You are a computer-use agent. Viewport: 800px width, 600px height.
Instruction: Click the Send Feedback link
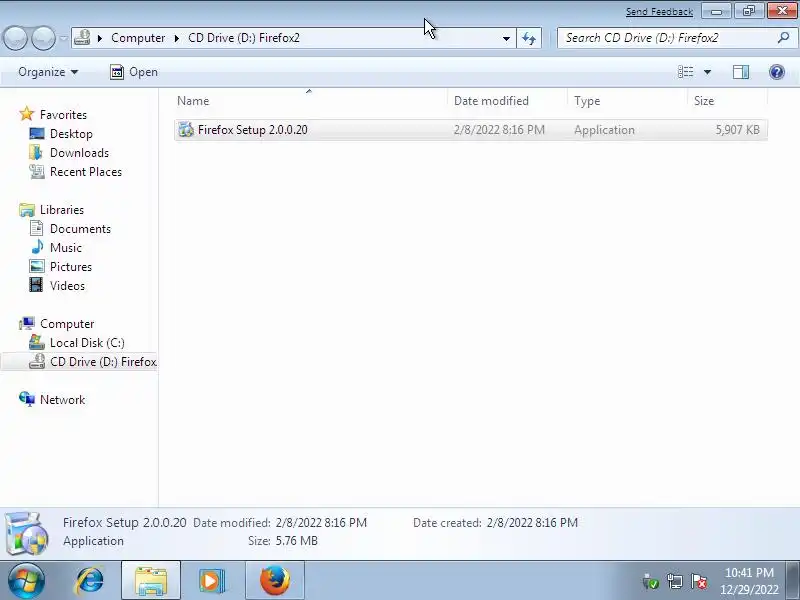click(659, 12)
